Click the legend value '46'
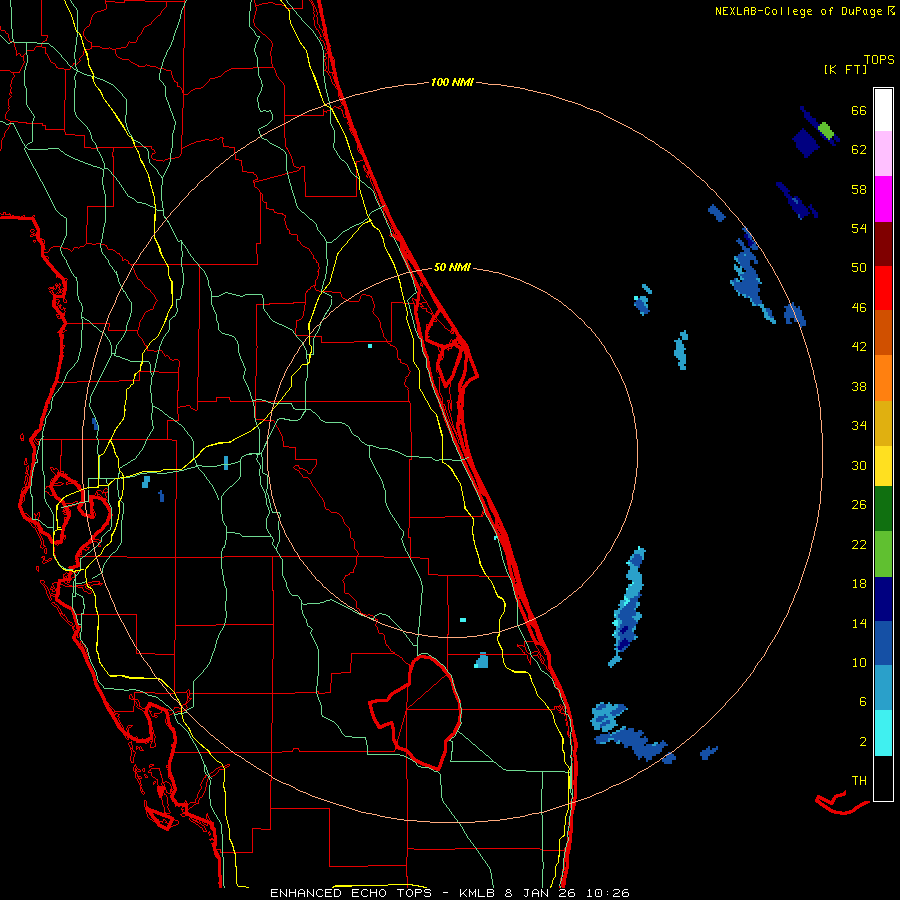This screenshot has height=900, width=900. click(859, 308)
